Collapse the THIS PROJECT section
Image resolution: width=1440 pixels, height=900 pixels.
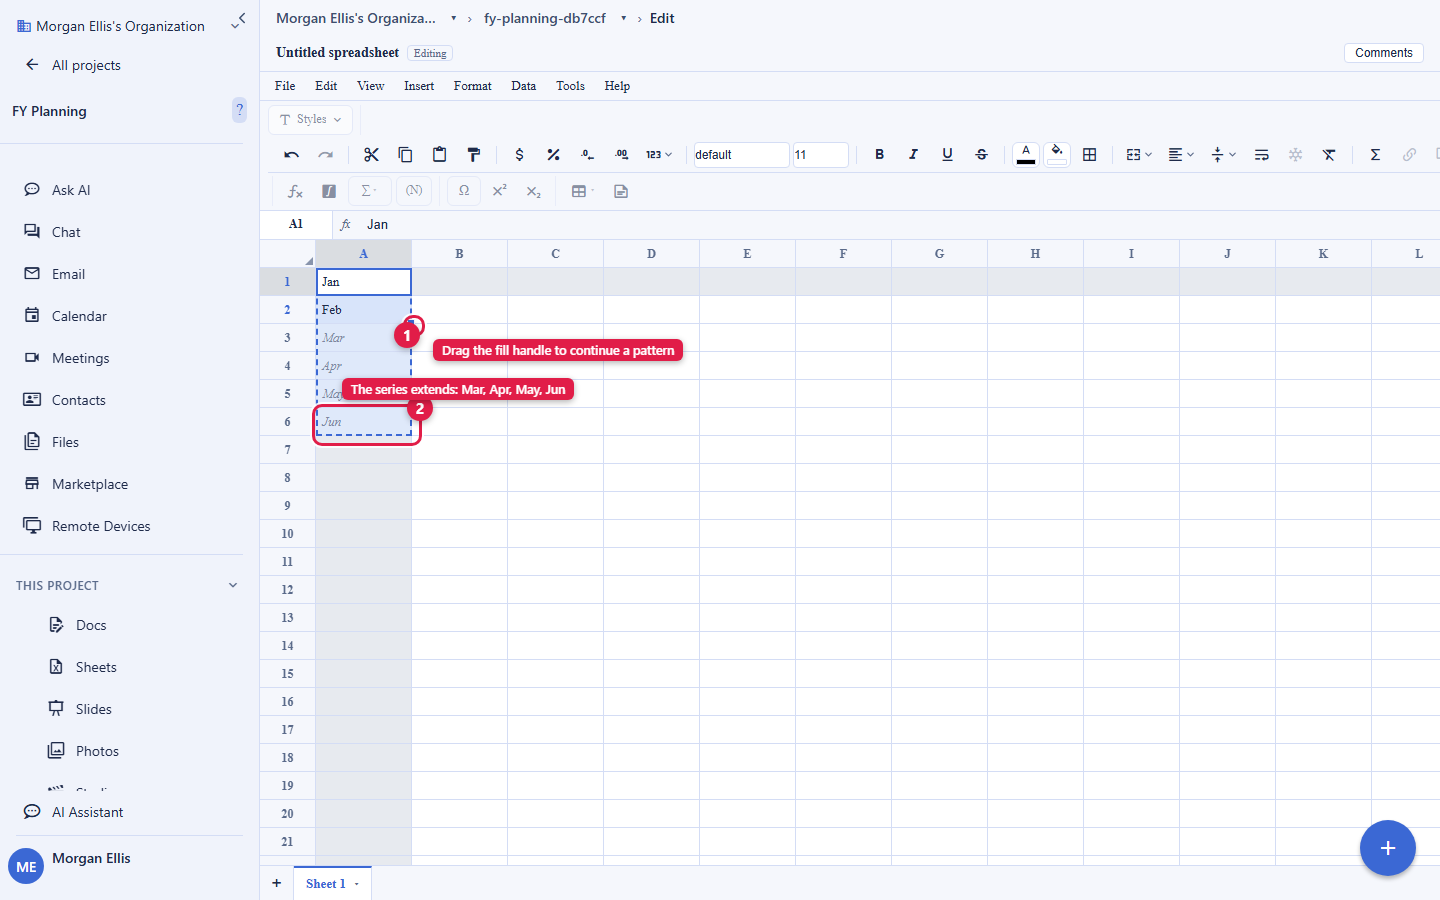tap(233, 586)
